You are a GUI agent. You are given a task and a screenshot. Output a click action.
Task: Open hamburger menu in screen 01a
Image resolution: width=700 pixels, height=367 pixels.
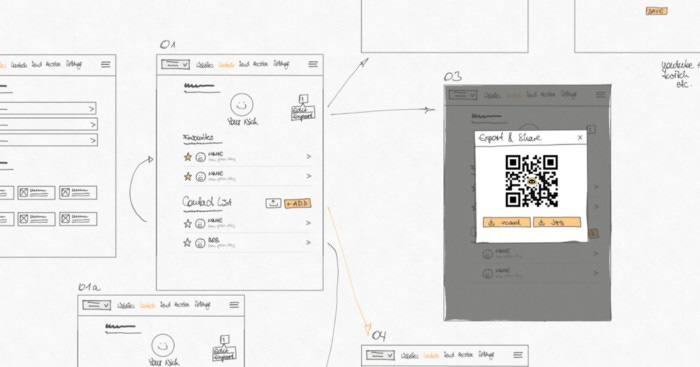[234, 305]
